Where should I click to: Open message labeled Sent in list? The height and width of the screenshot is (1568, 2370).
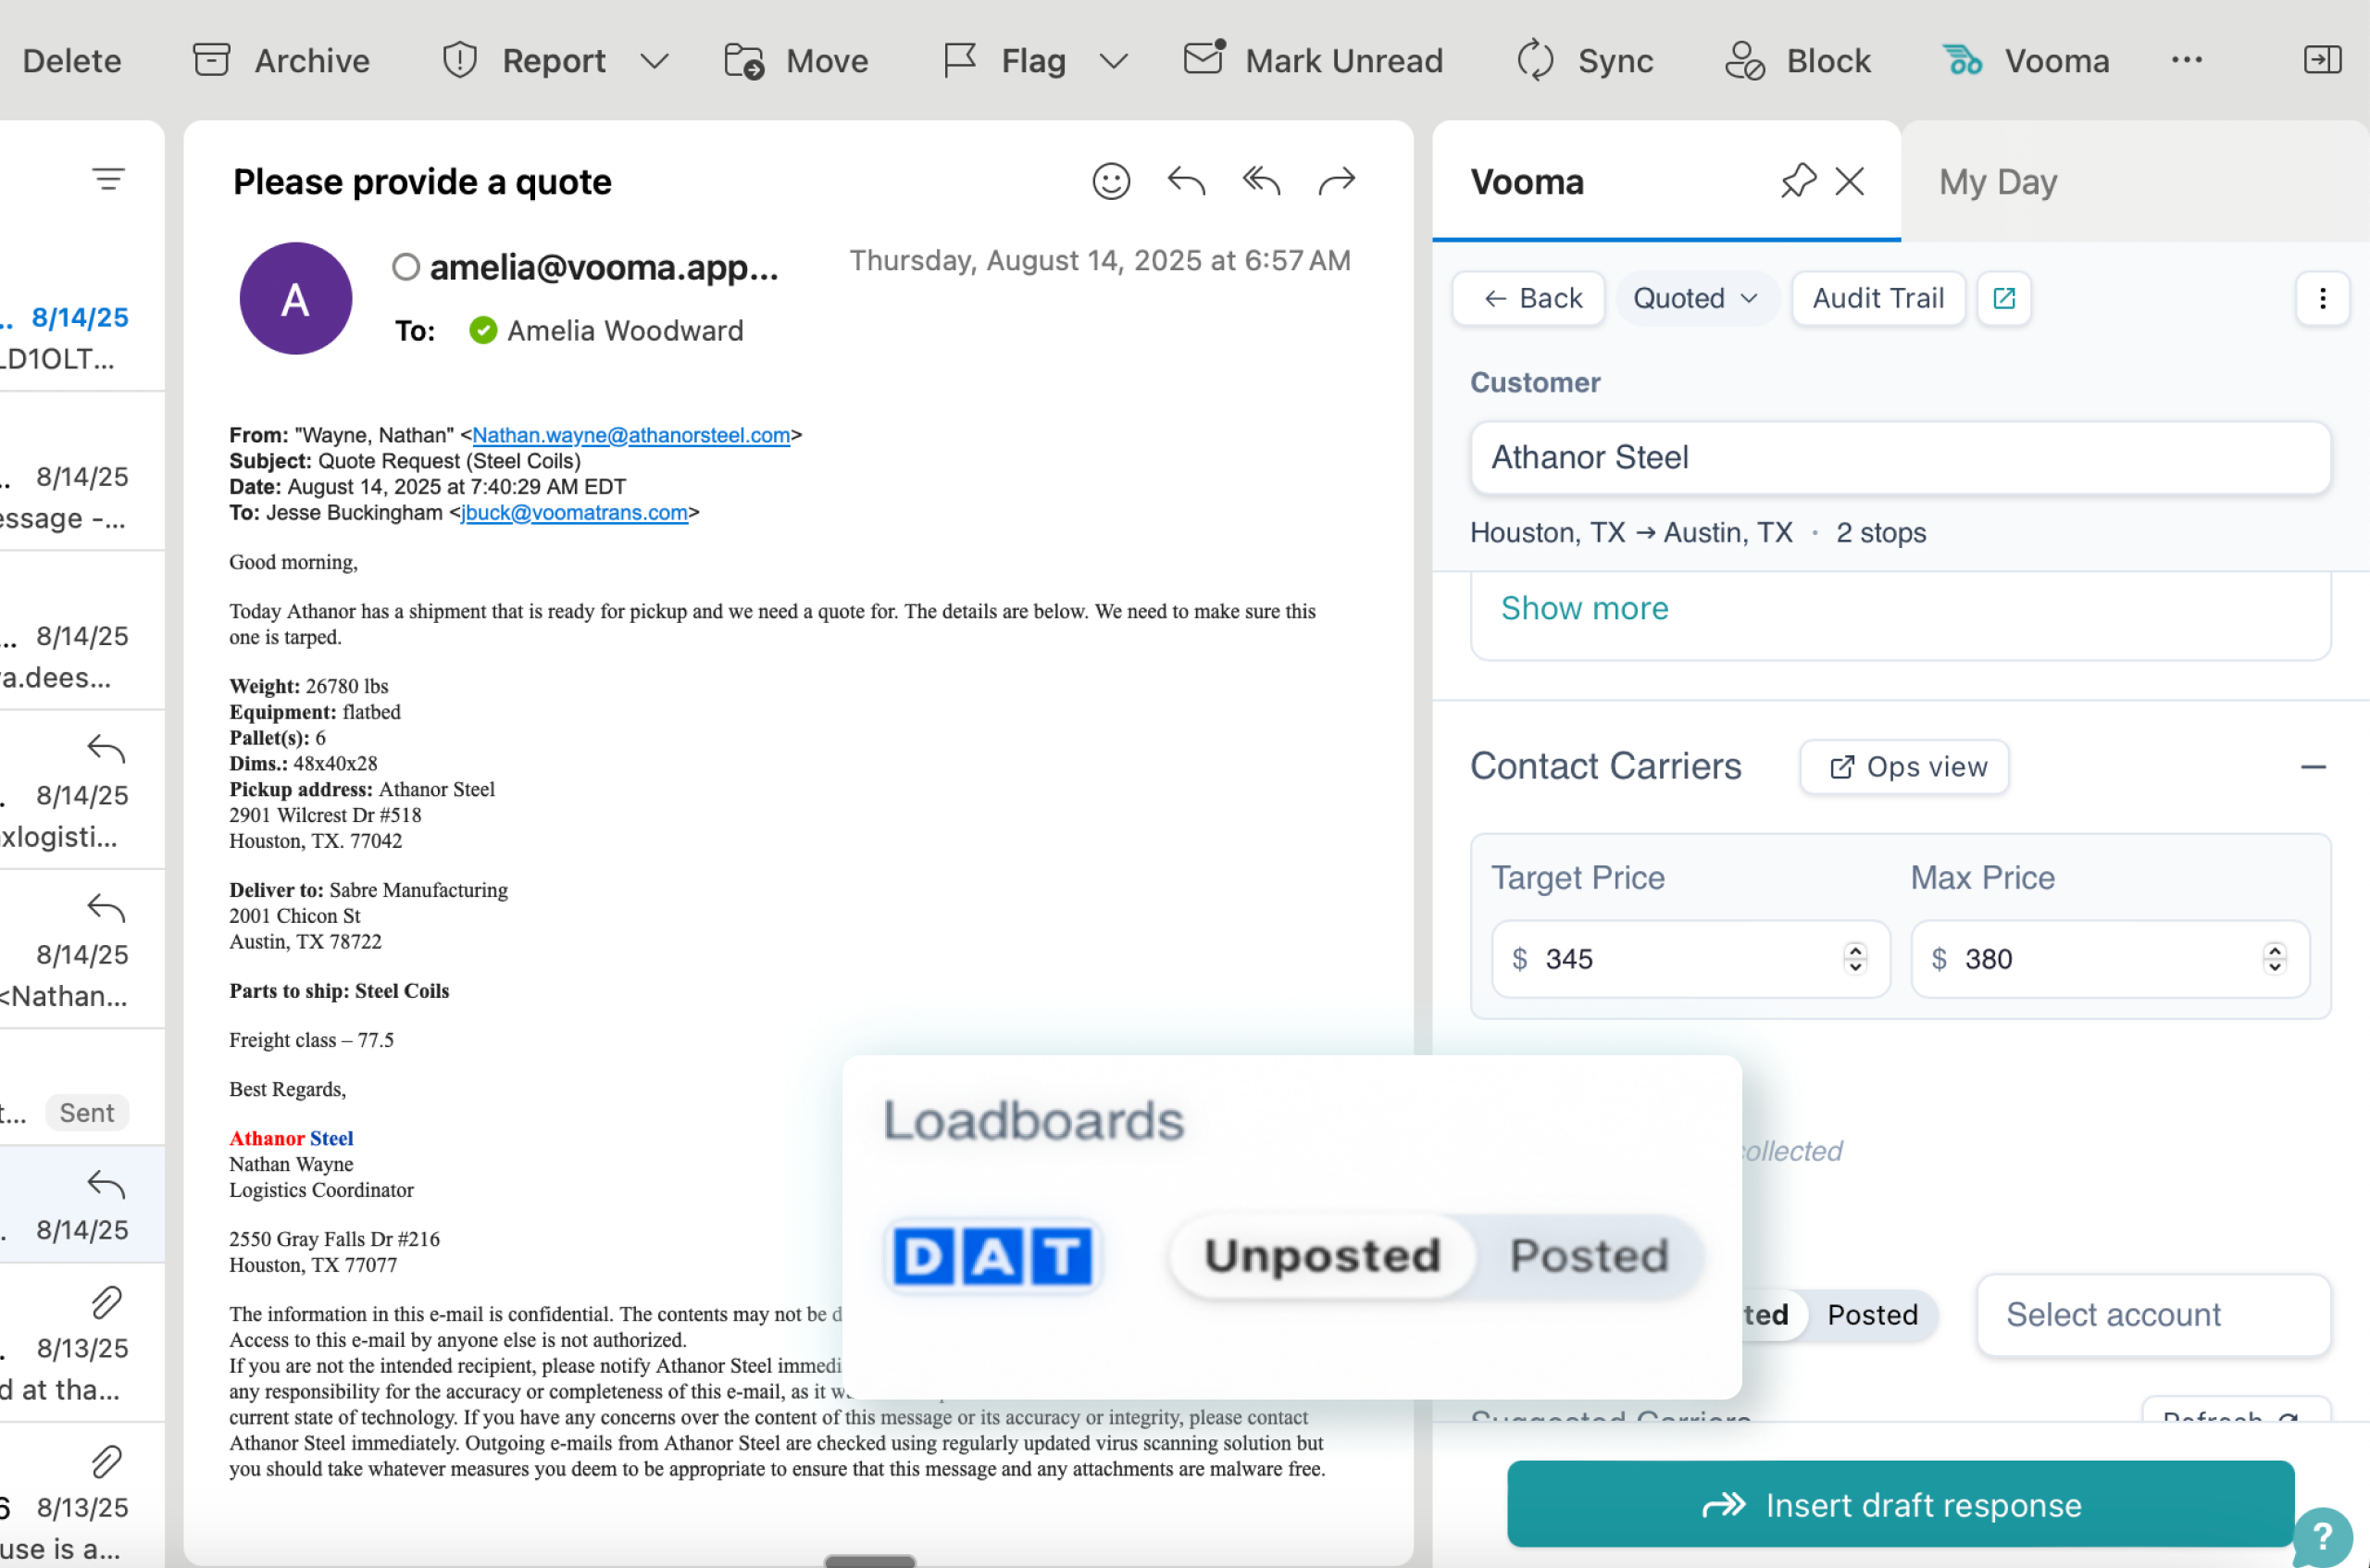(x=82, y=1088)
